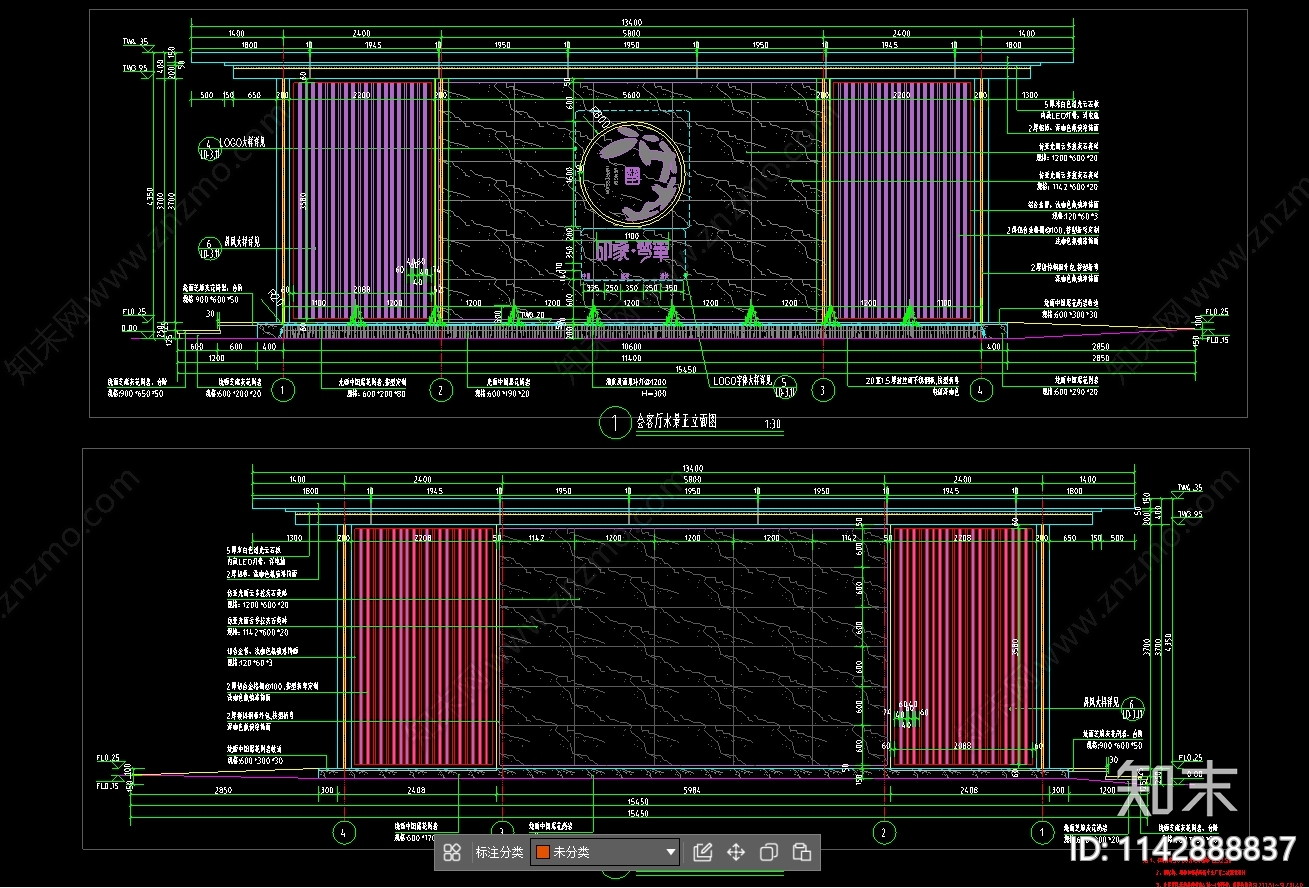Click the copy overlapping squares icon
This screenshot has width=1309, height=888.
(x=768, y=852)
